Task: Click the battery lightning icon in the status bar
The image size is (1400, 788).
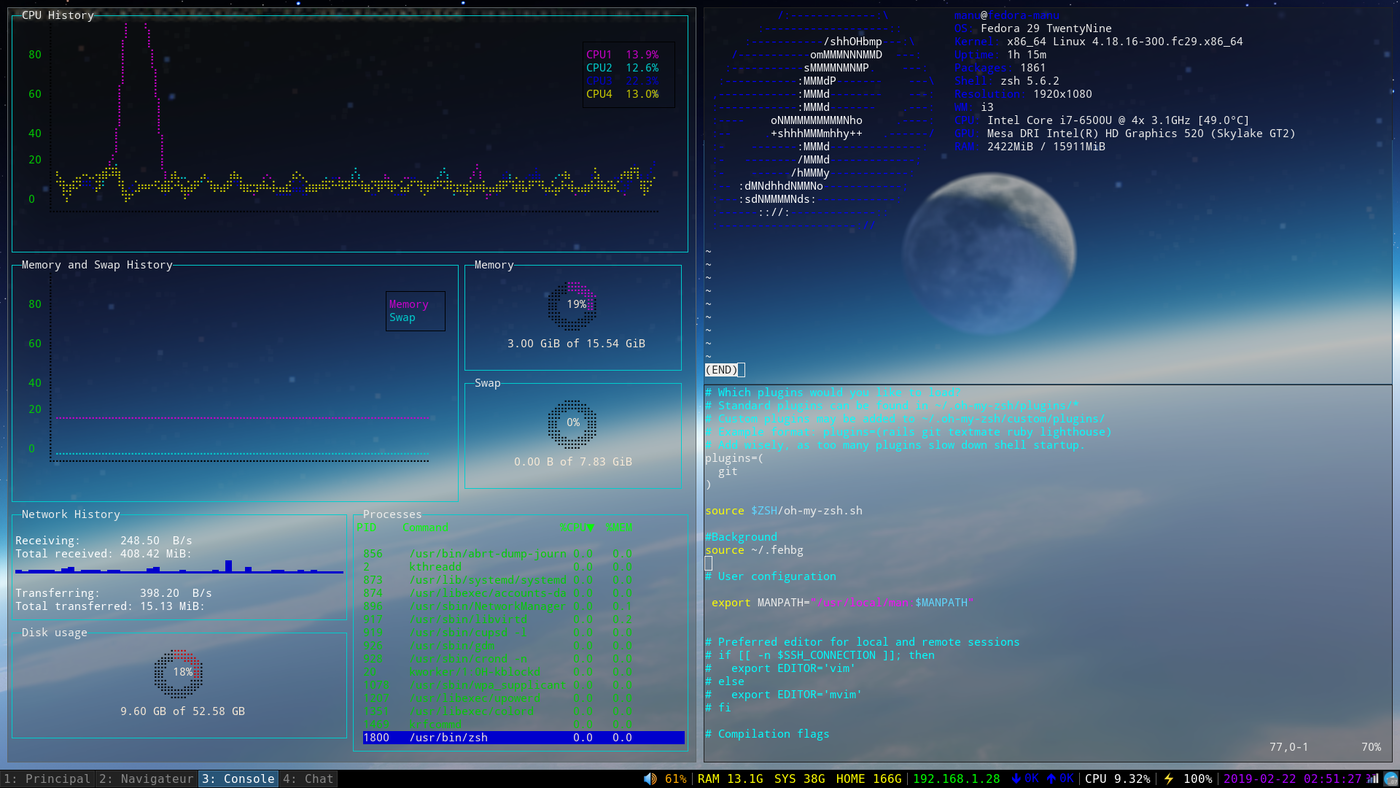Action: (1171, 778)
